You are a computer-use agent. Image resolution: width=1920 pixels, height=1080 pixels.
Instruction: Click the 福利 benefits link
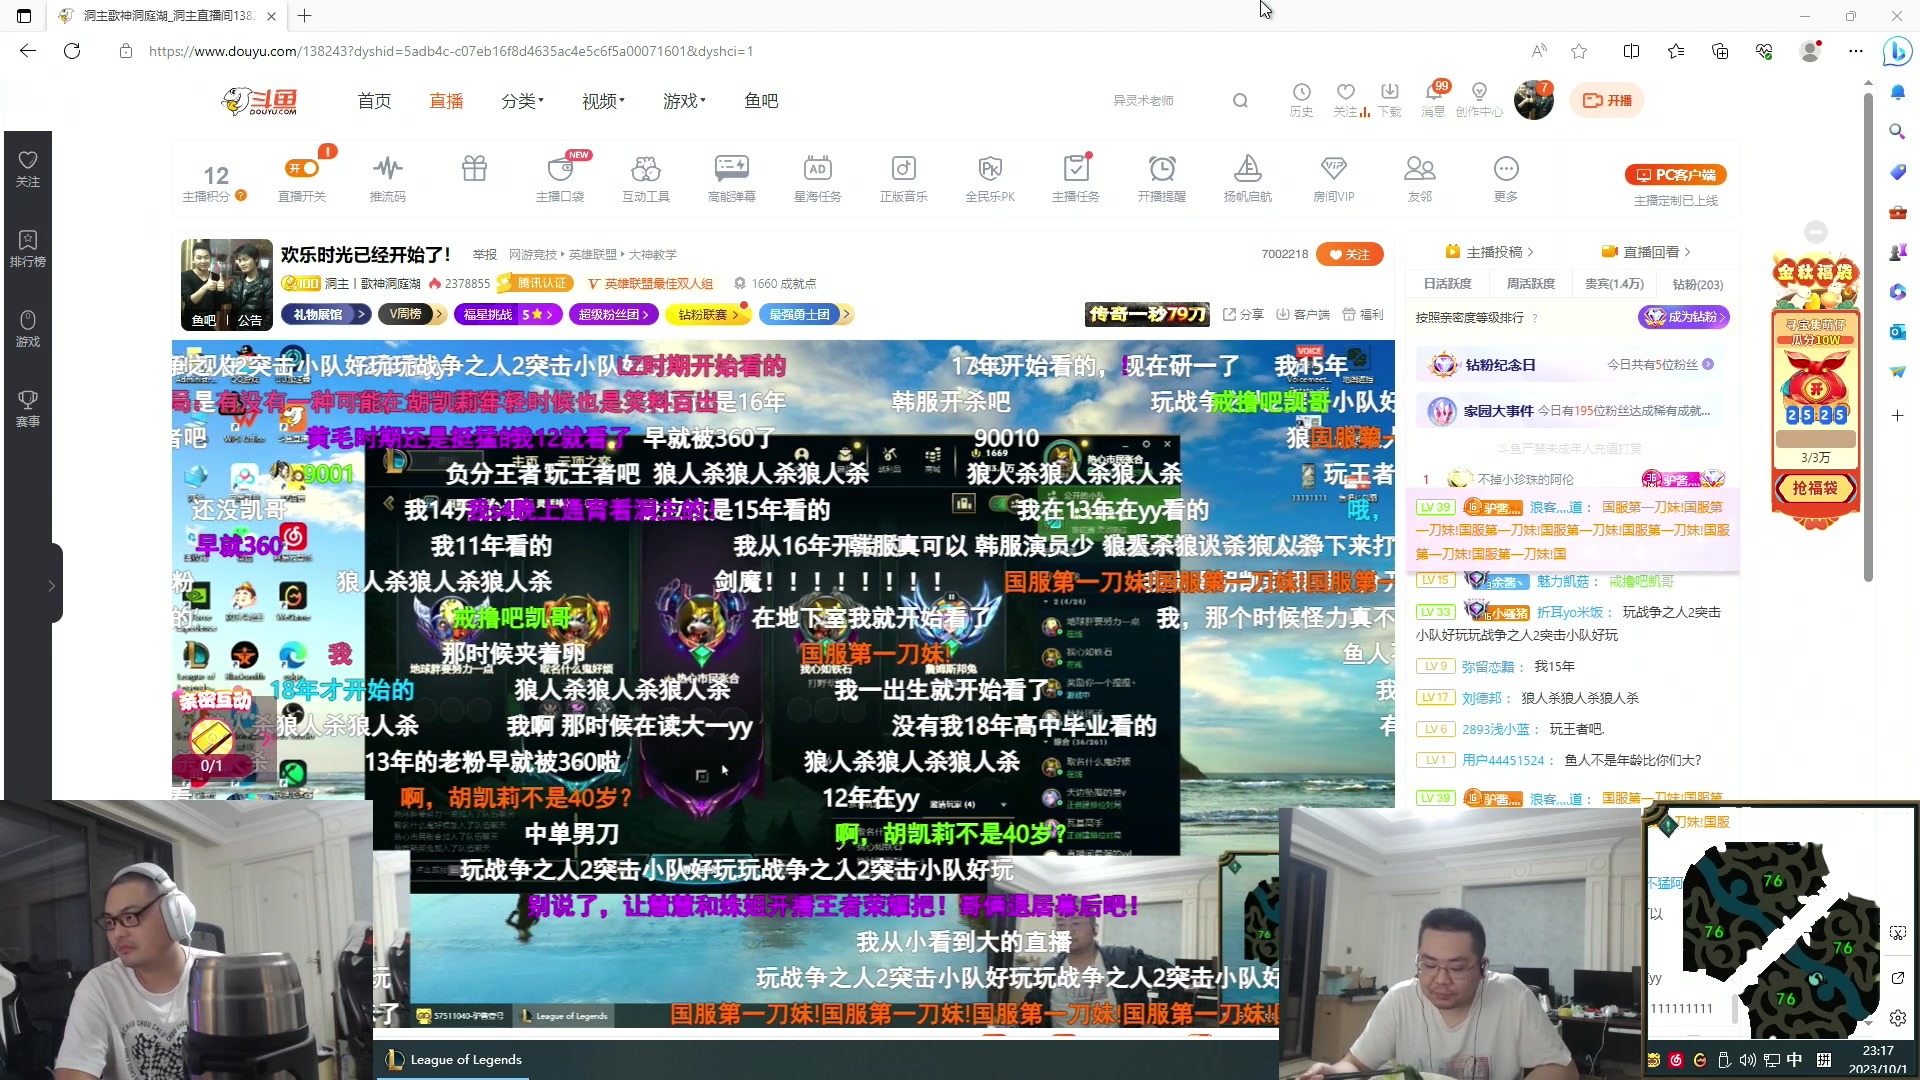1363,314
